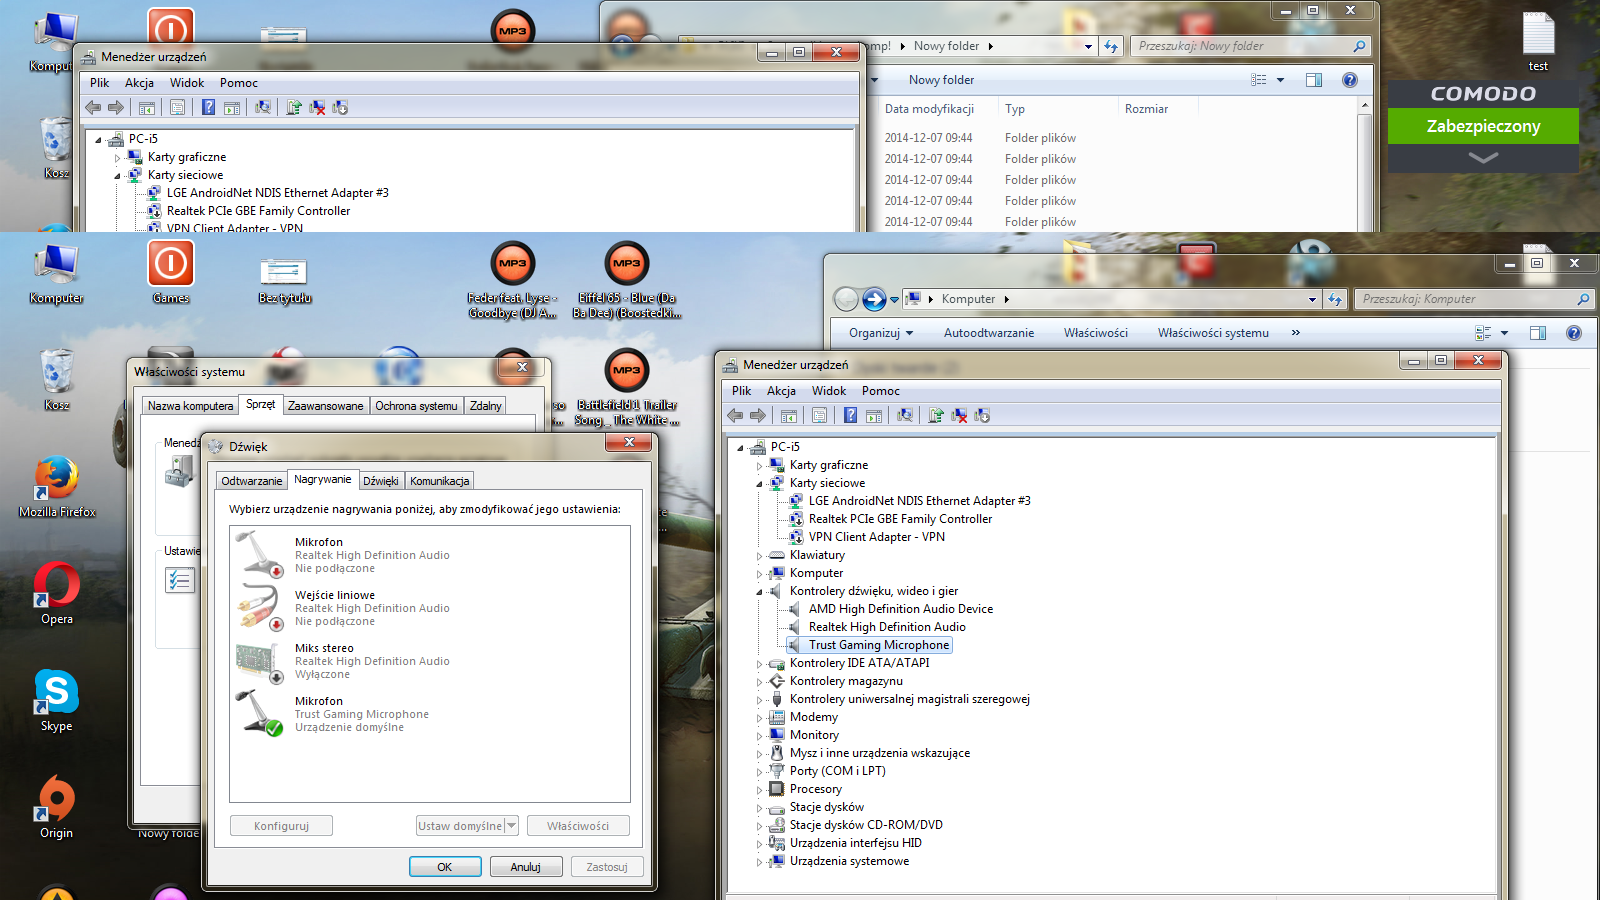Open Plik menu in top Menedżer urządzeń

(x=100, y=83)
